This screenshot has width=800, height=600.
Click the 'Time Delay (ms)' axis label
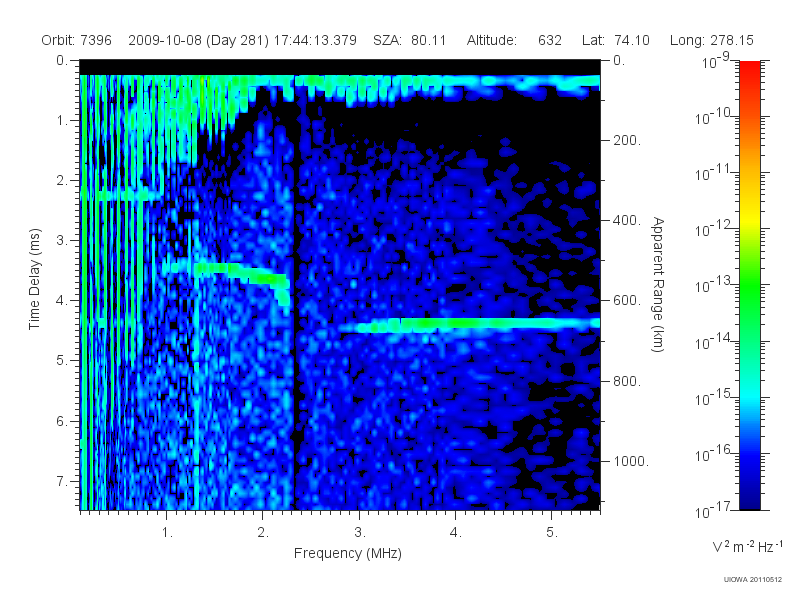(x=34, y=279)
